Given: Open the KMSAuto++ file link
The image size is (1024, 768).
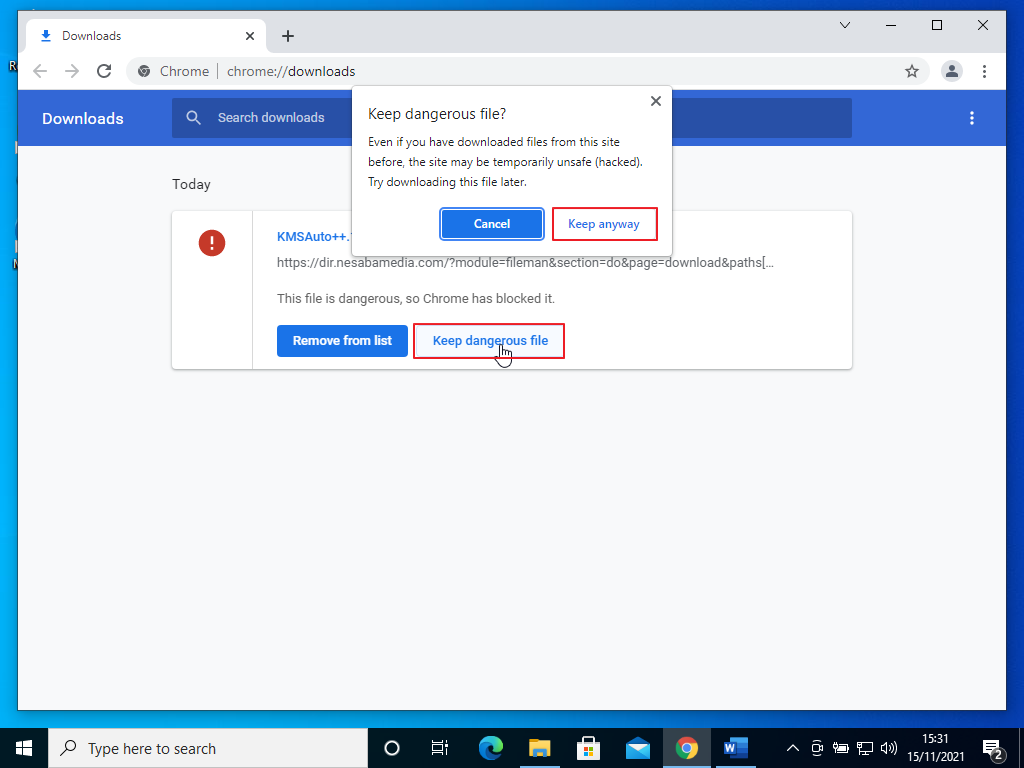Looking at the screenshot, I should pyautogui.click(x=314, y=236).
